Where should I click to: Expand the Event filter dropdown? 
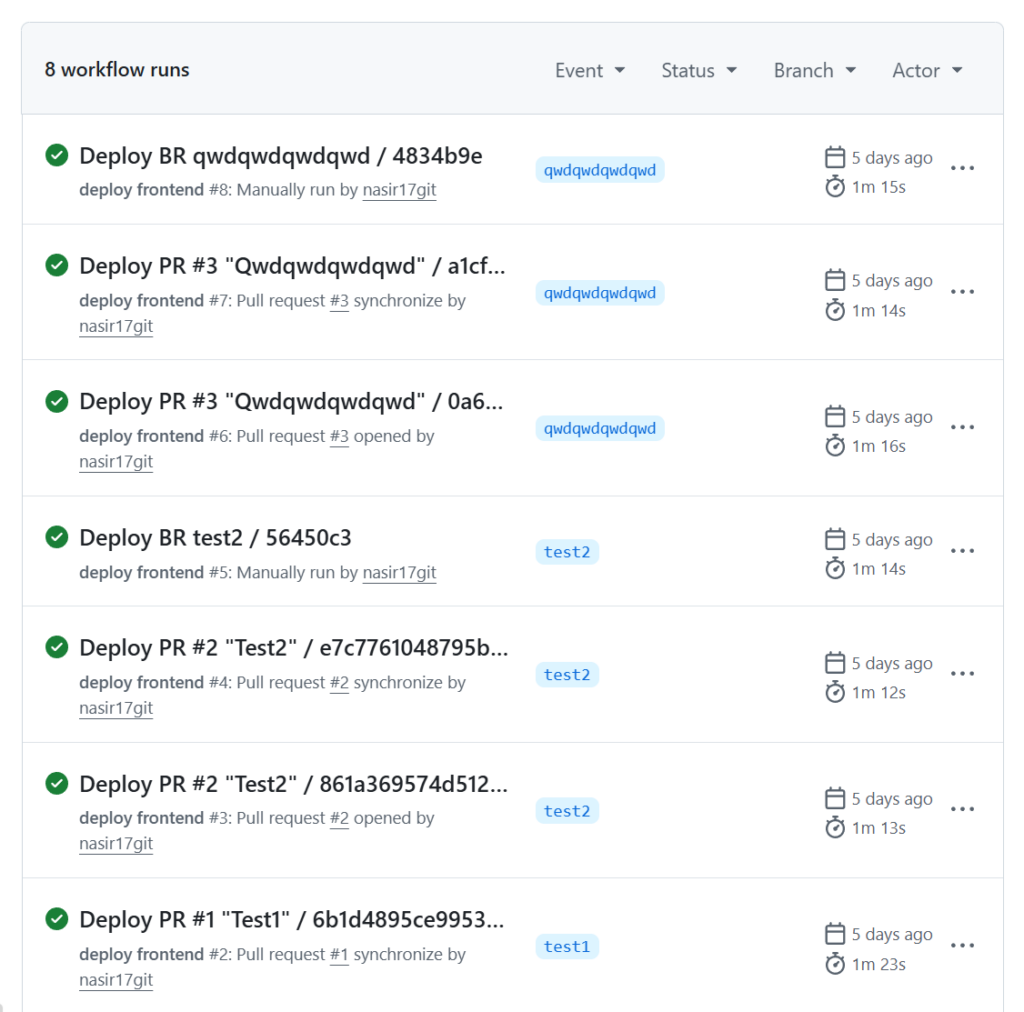[x=590, y=71]
